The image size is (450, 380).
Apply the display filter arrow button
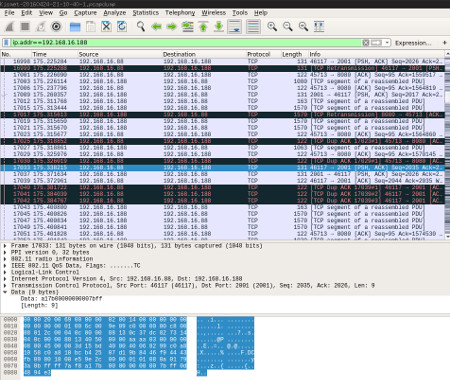(x=376, y=43)
